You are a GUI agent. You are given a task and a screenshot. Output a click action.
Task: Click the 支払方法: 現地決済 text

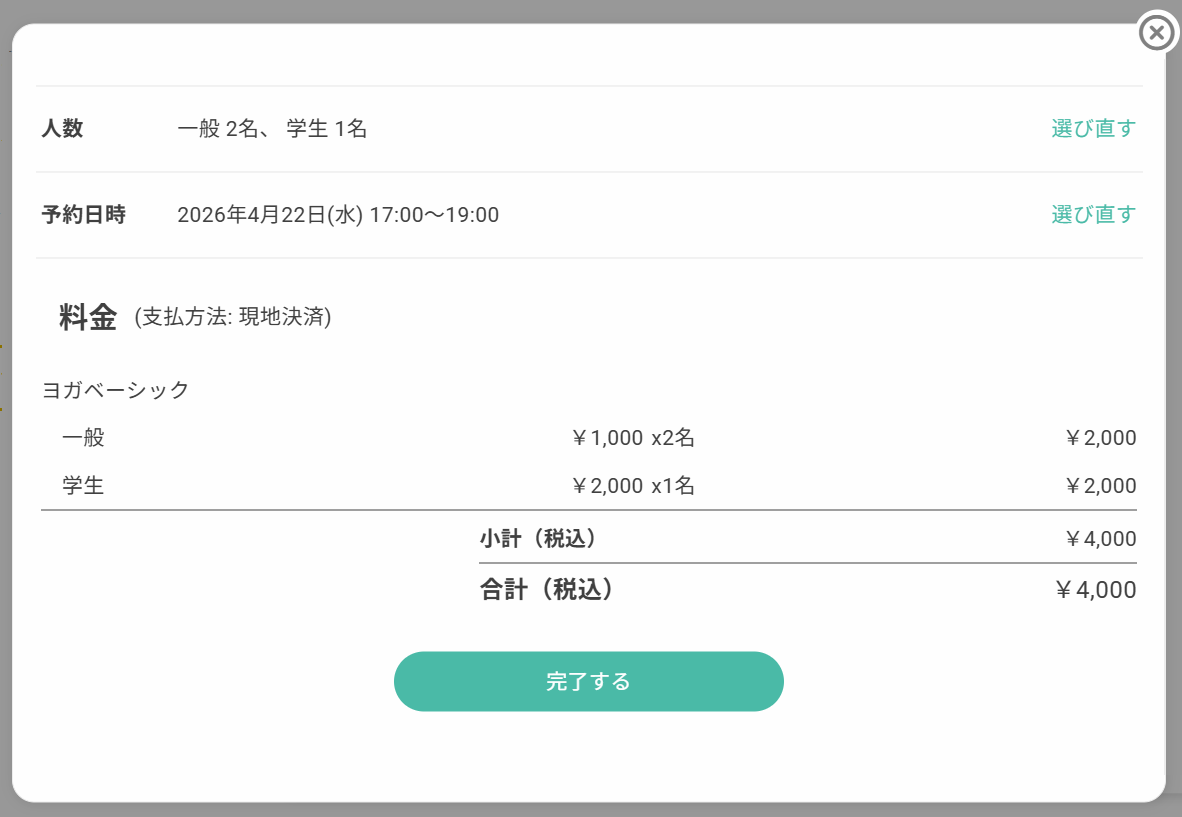coord(233,318)
